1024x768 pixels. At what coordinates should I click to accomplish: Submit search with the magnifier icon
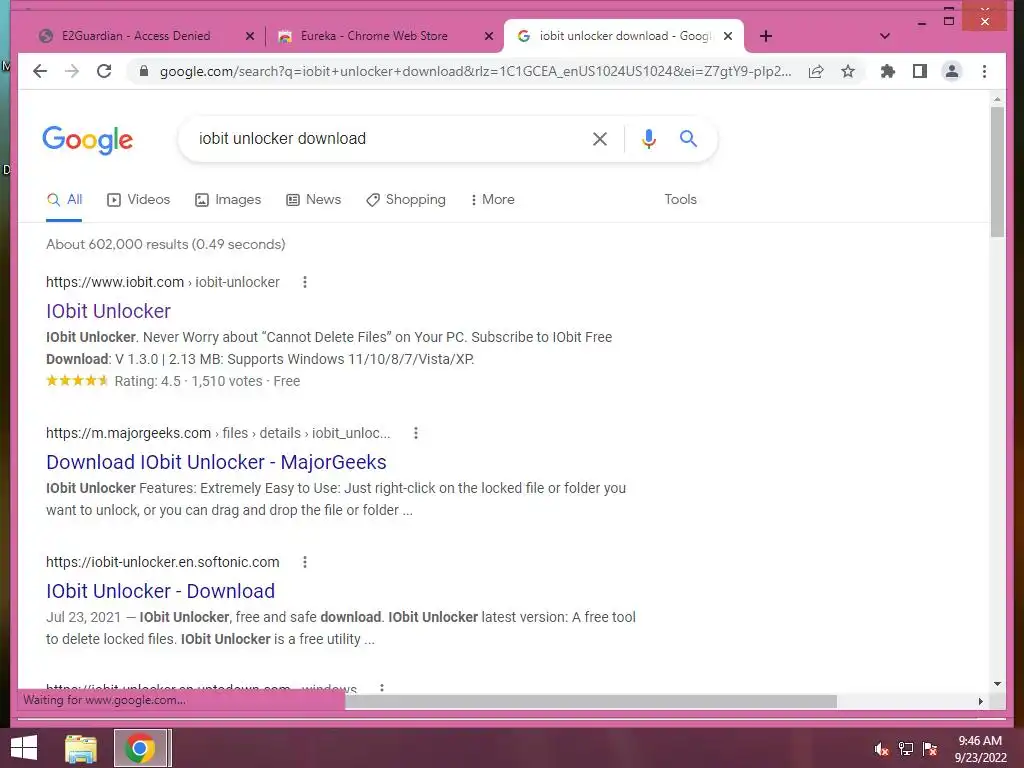[688, 138]
